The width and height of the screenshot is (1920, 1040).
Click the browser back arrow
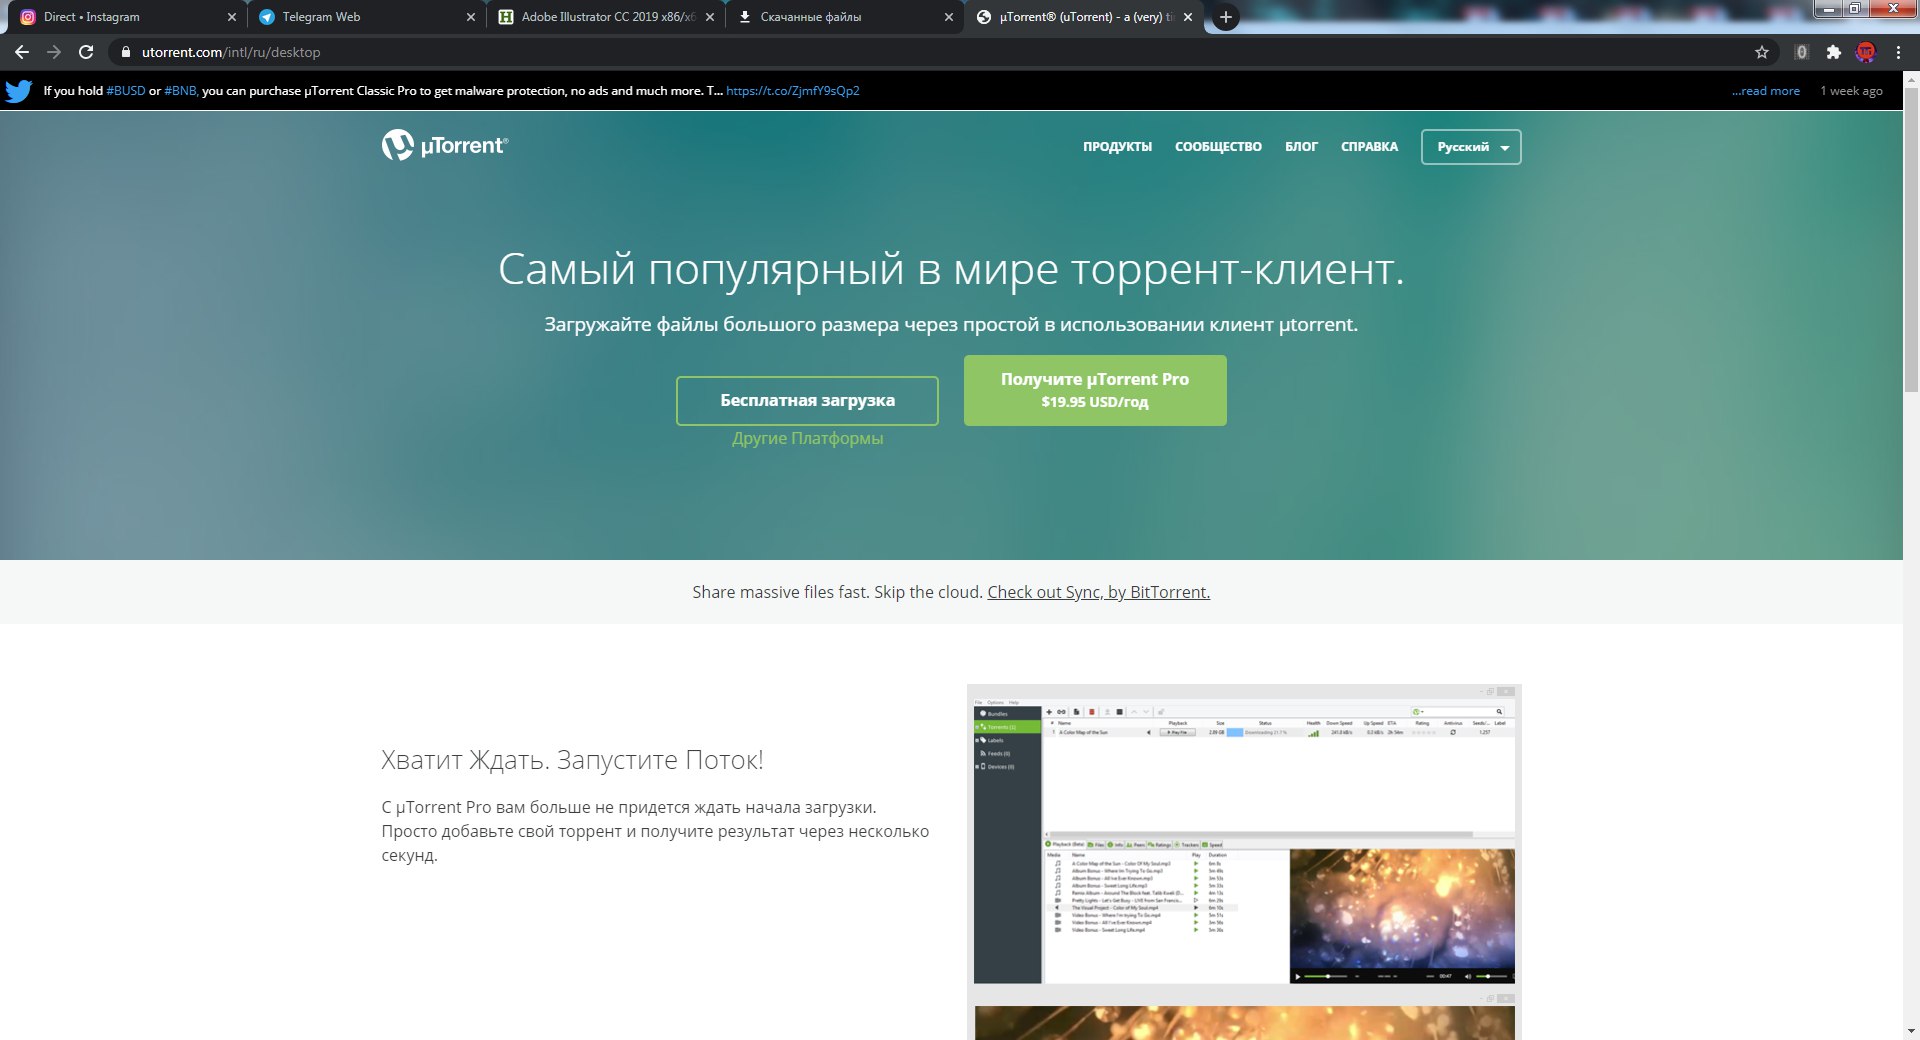coord(22,52)
